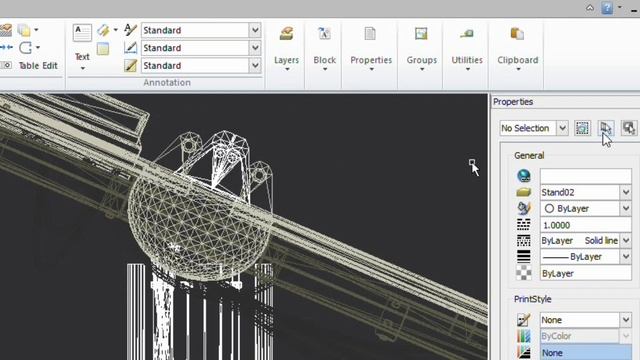Click the Linetype icon beside circle ByLayer
Screen dimensions: 640x360
pos(524,209)
